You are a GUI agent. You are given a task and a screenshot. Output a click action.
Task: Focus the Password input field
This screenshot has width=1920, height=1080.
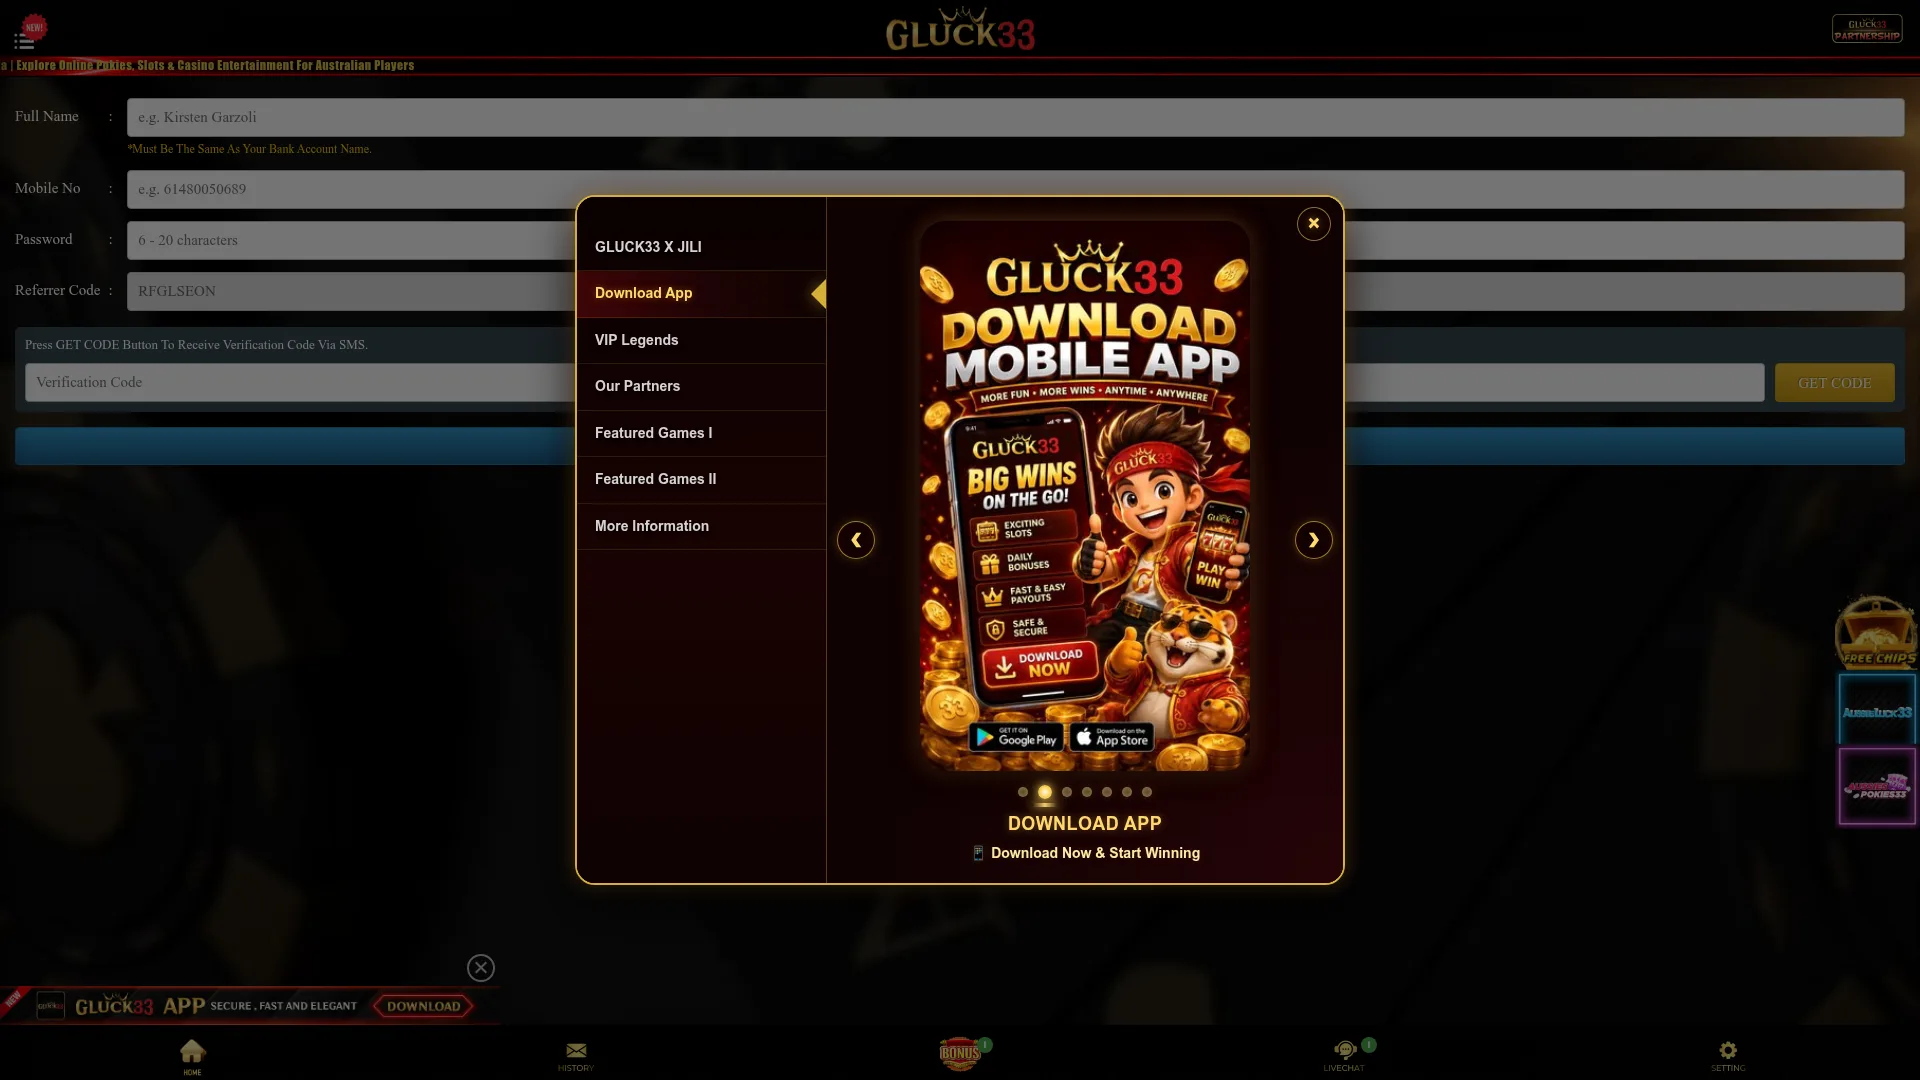1015,240
